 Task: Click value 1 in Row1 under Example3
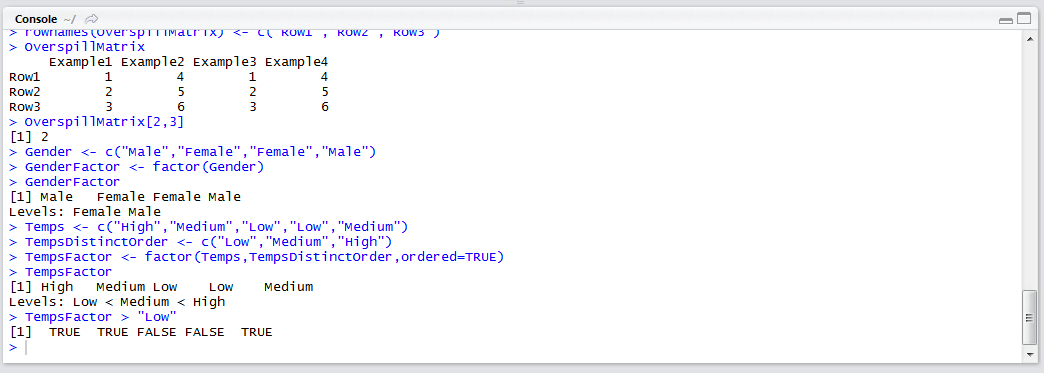[252, 77]
